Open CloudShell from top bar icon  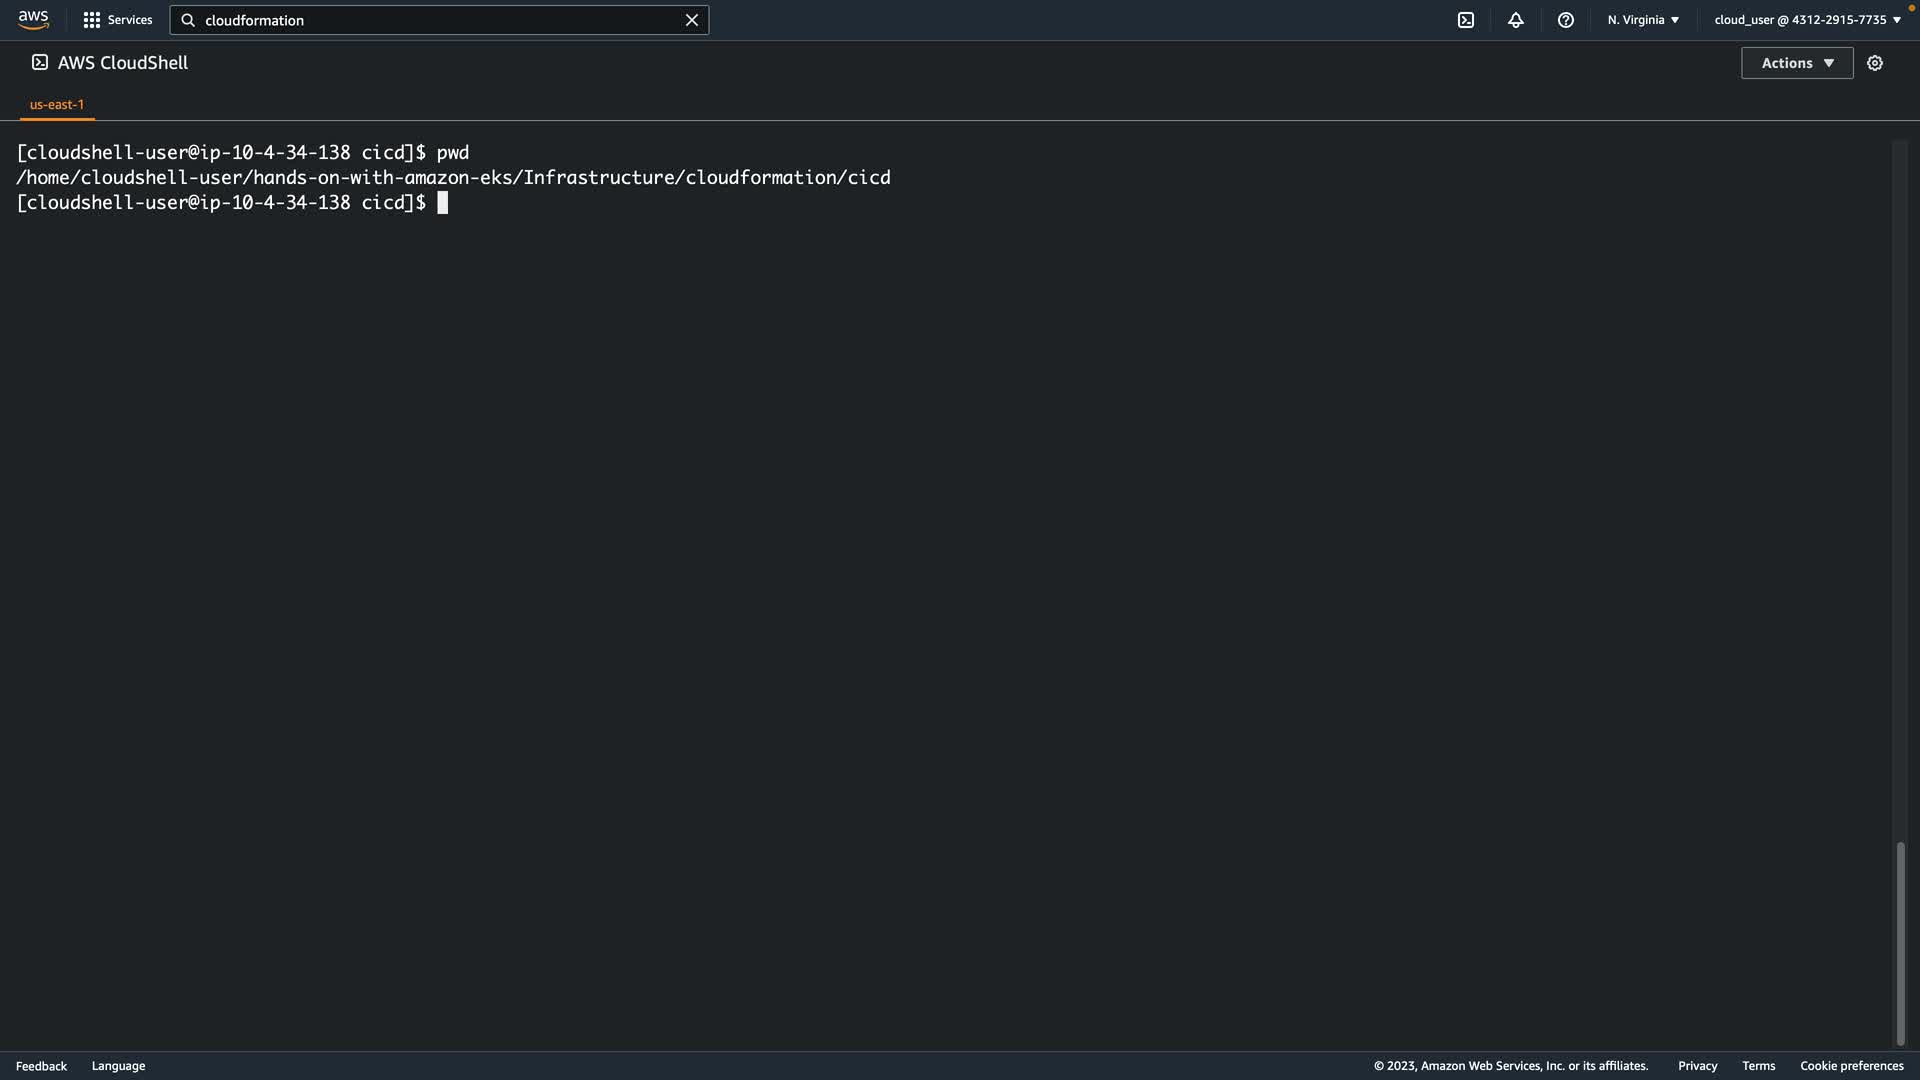(x=1466, y=20)
